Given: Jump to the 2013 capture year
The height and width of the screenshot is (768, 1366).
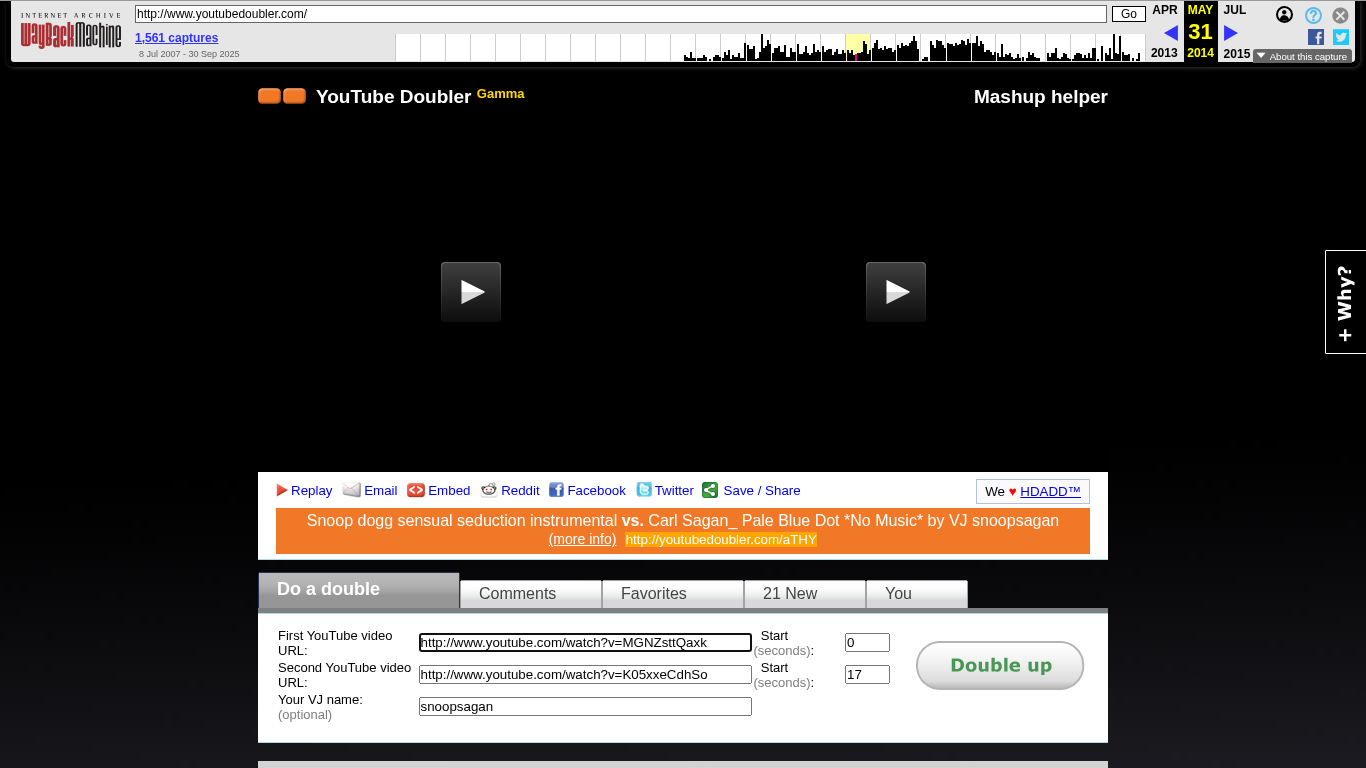Looking at the screenshot, I should click(x=1164, y=53).
